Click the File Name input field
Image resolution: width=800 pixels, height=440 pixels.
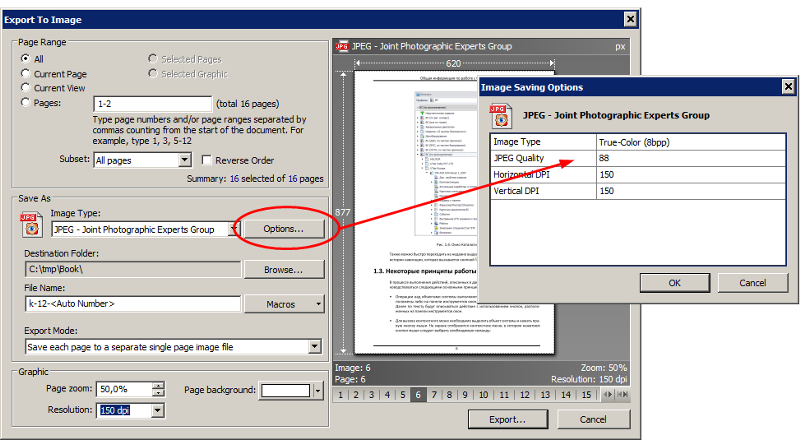tap(129, 304)
